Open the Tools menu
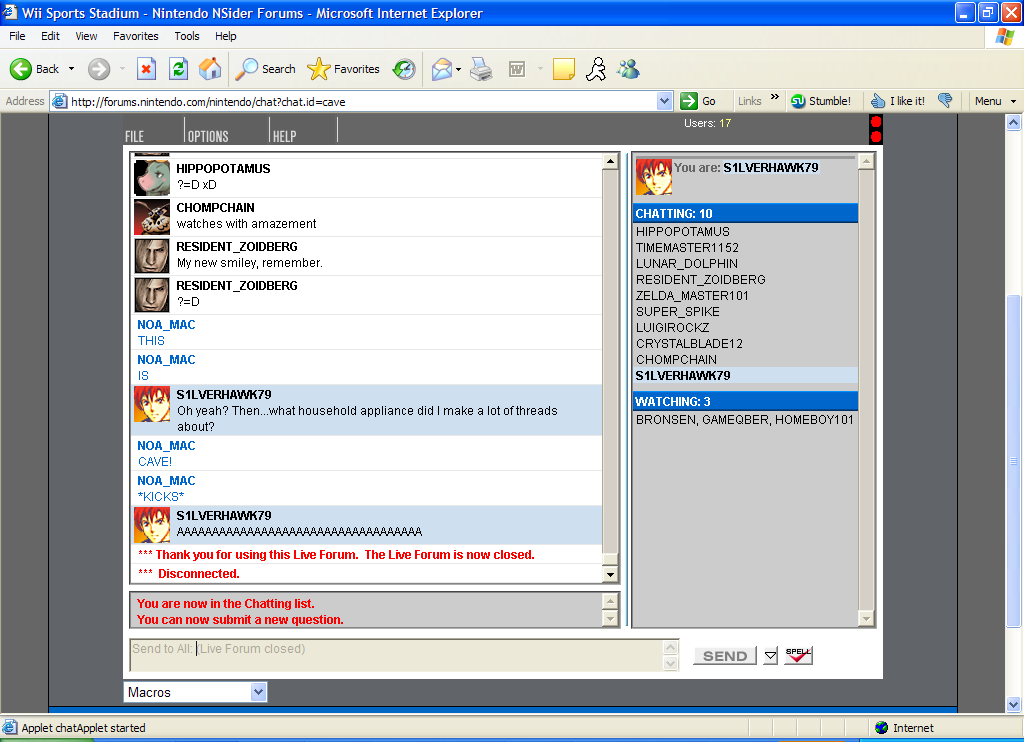Viewport: 1024px width, 743px height. point(186,36)
